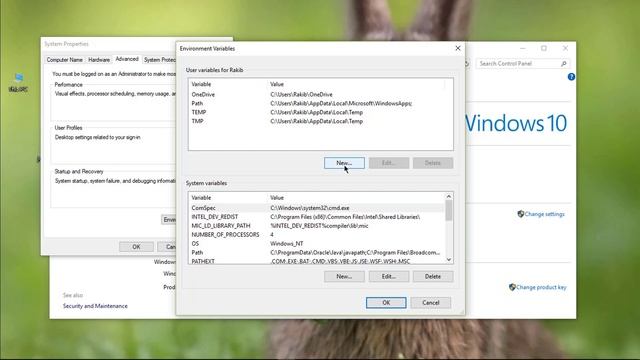
Task: Select the OS system variable row
Action: (317, 244)
